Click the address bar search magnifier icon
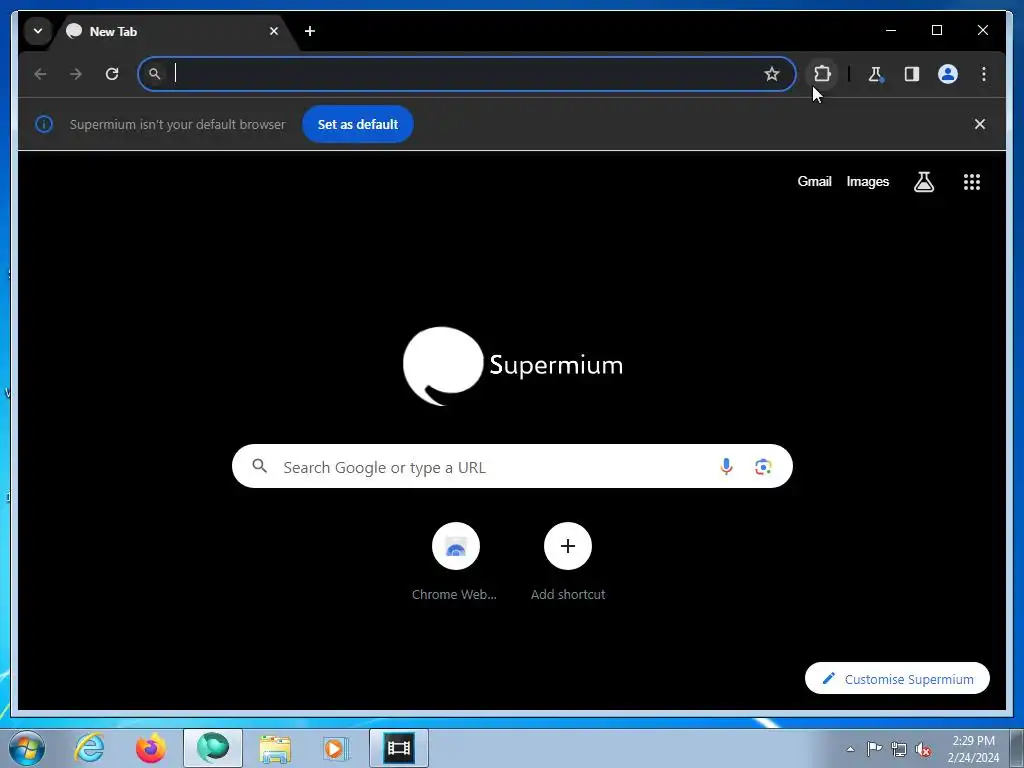Viewport: 1024px width, 768px height. coord(155,74)
